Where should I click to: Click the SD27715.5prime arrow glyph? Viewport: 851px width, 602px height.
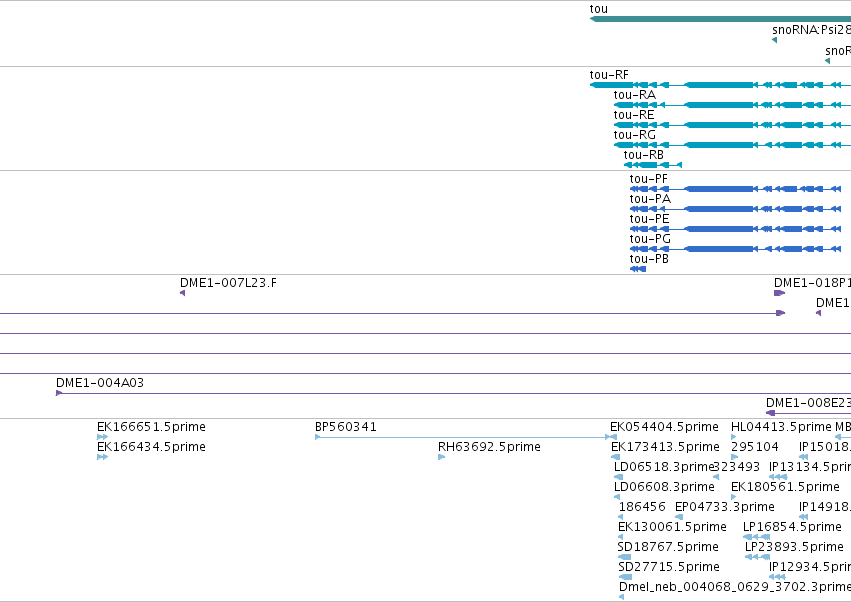point(626,578)
